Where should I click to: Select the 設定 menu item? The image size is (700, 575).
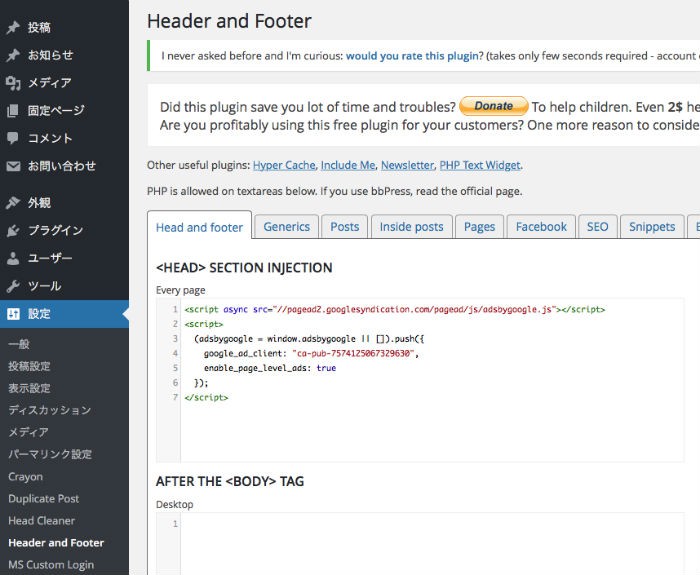(x=64, y=314)
